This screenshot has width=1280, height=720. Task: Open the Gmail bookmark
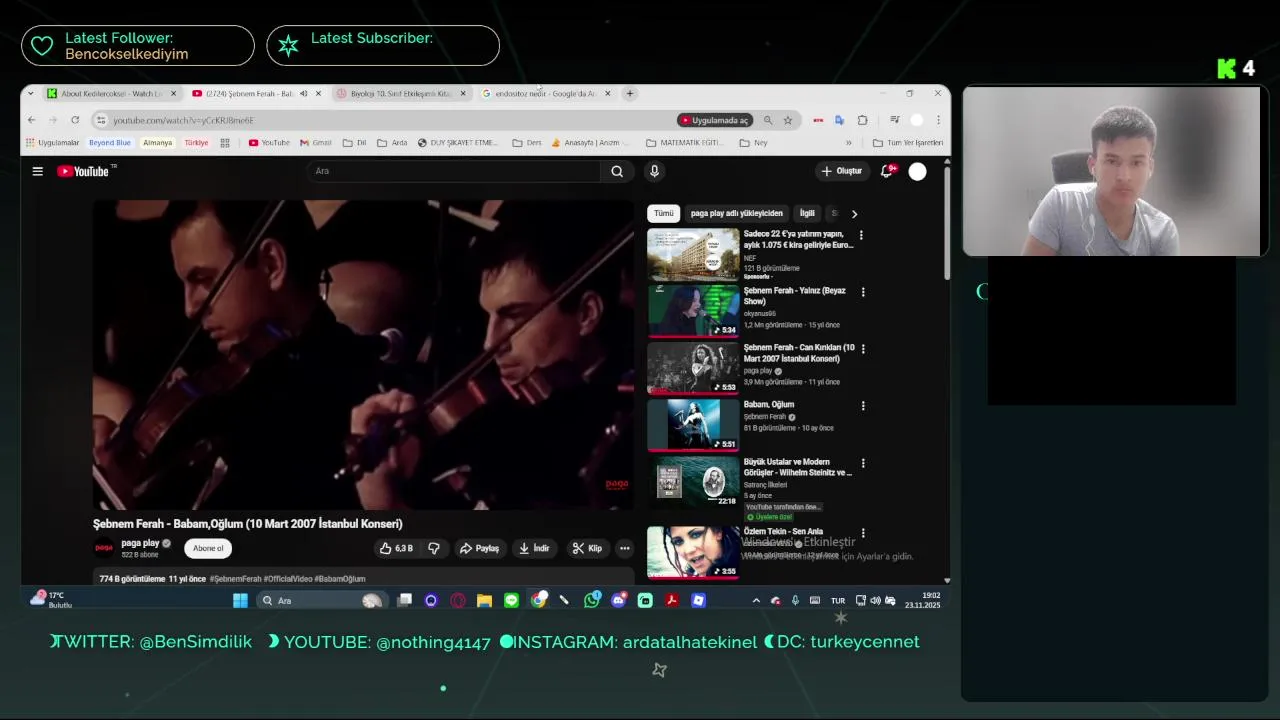pos(316,143)
